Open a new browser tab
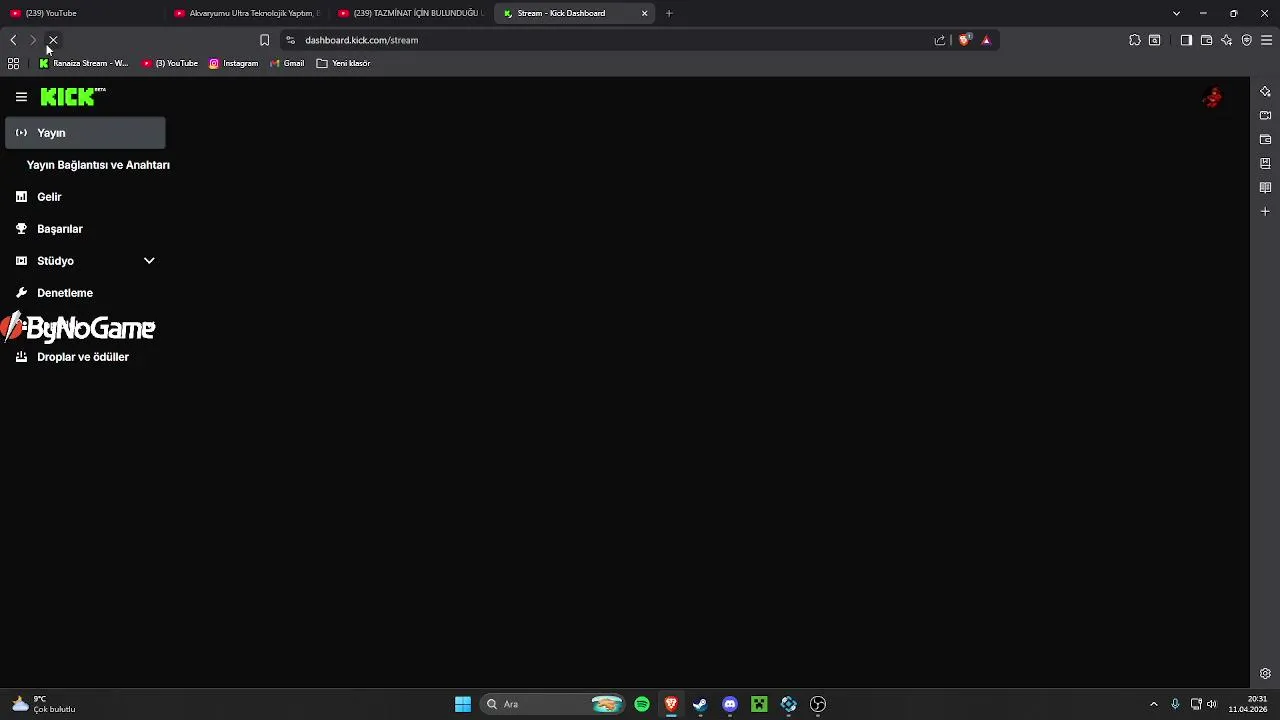Image resolution: width=1280 pixels, height=720 pixels. point(669,13)
